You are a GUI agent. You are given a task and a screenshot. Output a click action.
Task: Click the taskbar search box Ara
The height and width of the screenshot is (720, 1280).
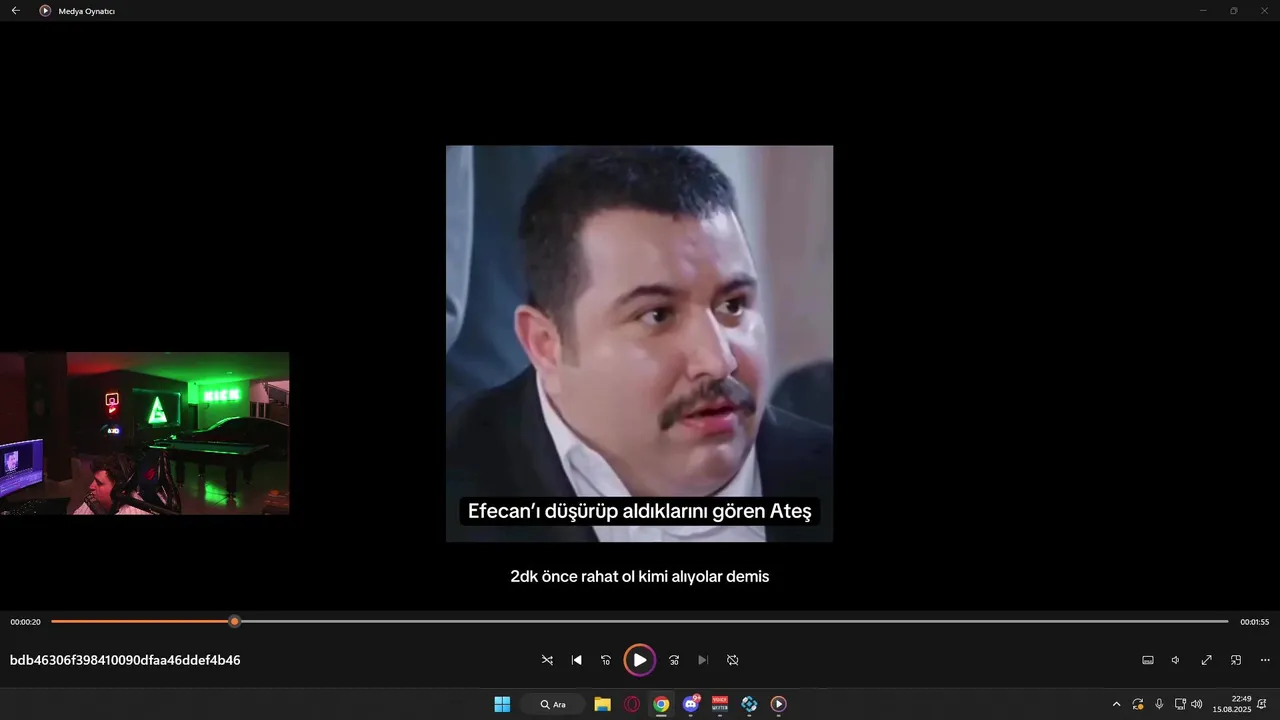click(x=552, y=704)
